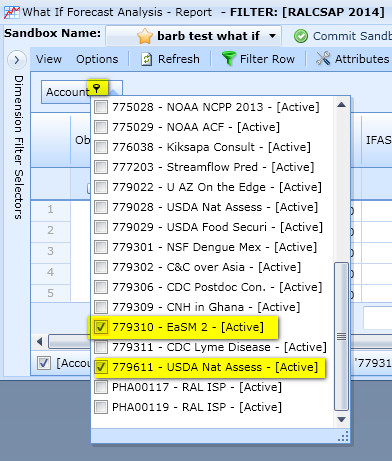
Task: Uncheck 779310 - EaSM 2 checkbox
Action: click(x=101, y=327)
